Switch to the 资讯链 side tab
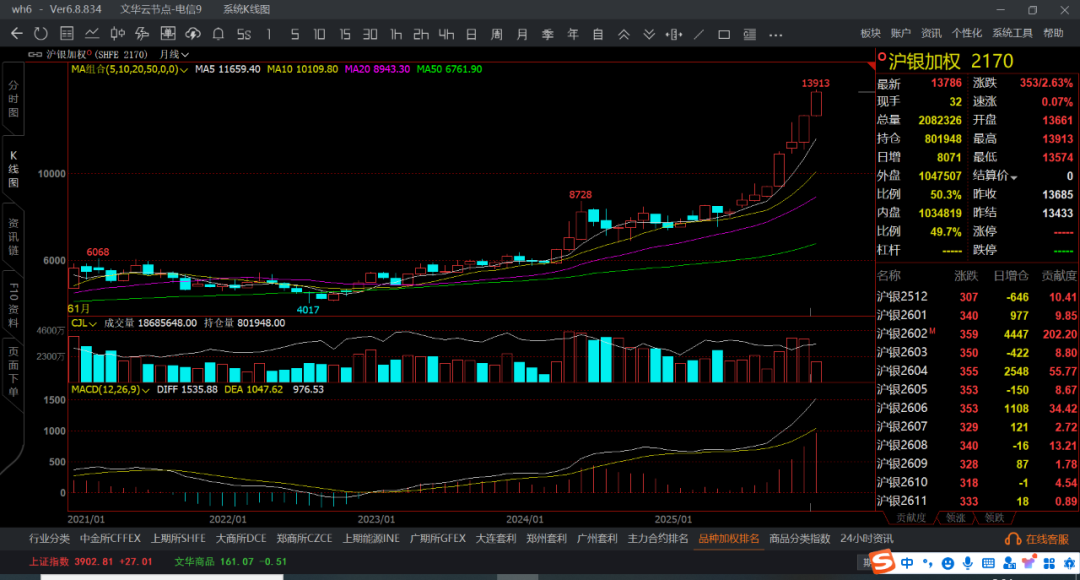 (13, 237)
